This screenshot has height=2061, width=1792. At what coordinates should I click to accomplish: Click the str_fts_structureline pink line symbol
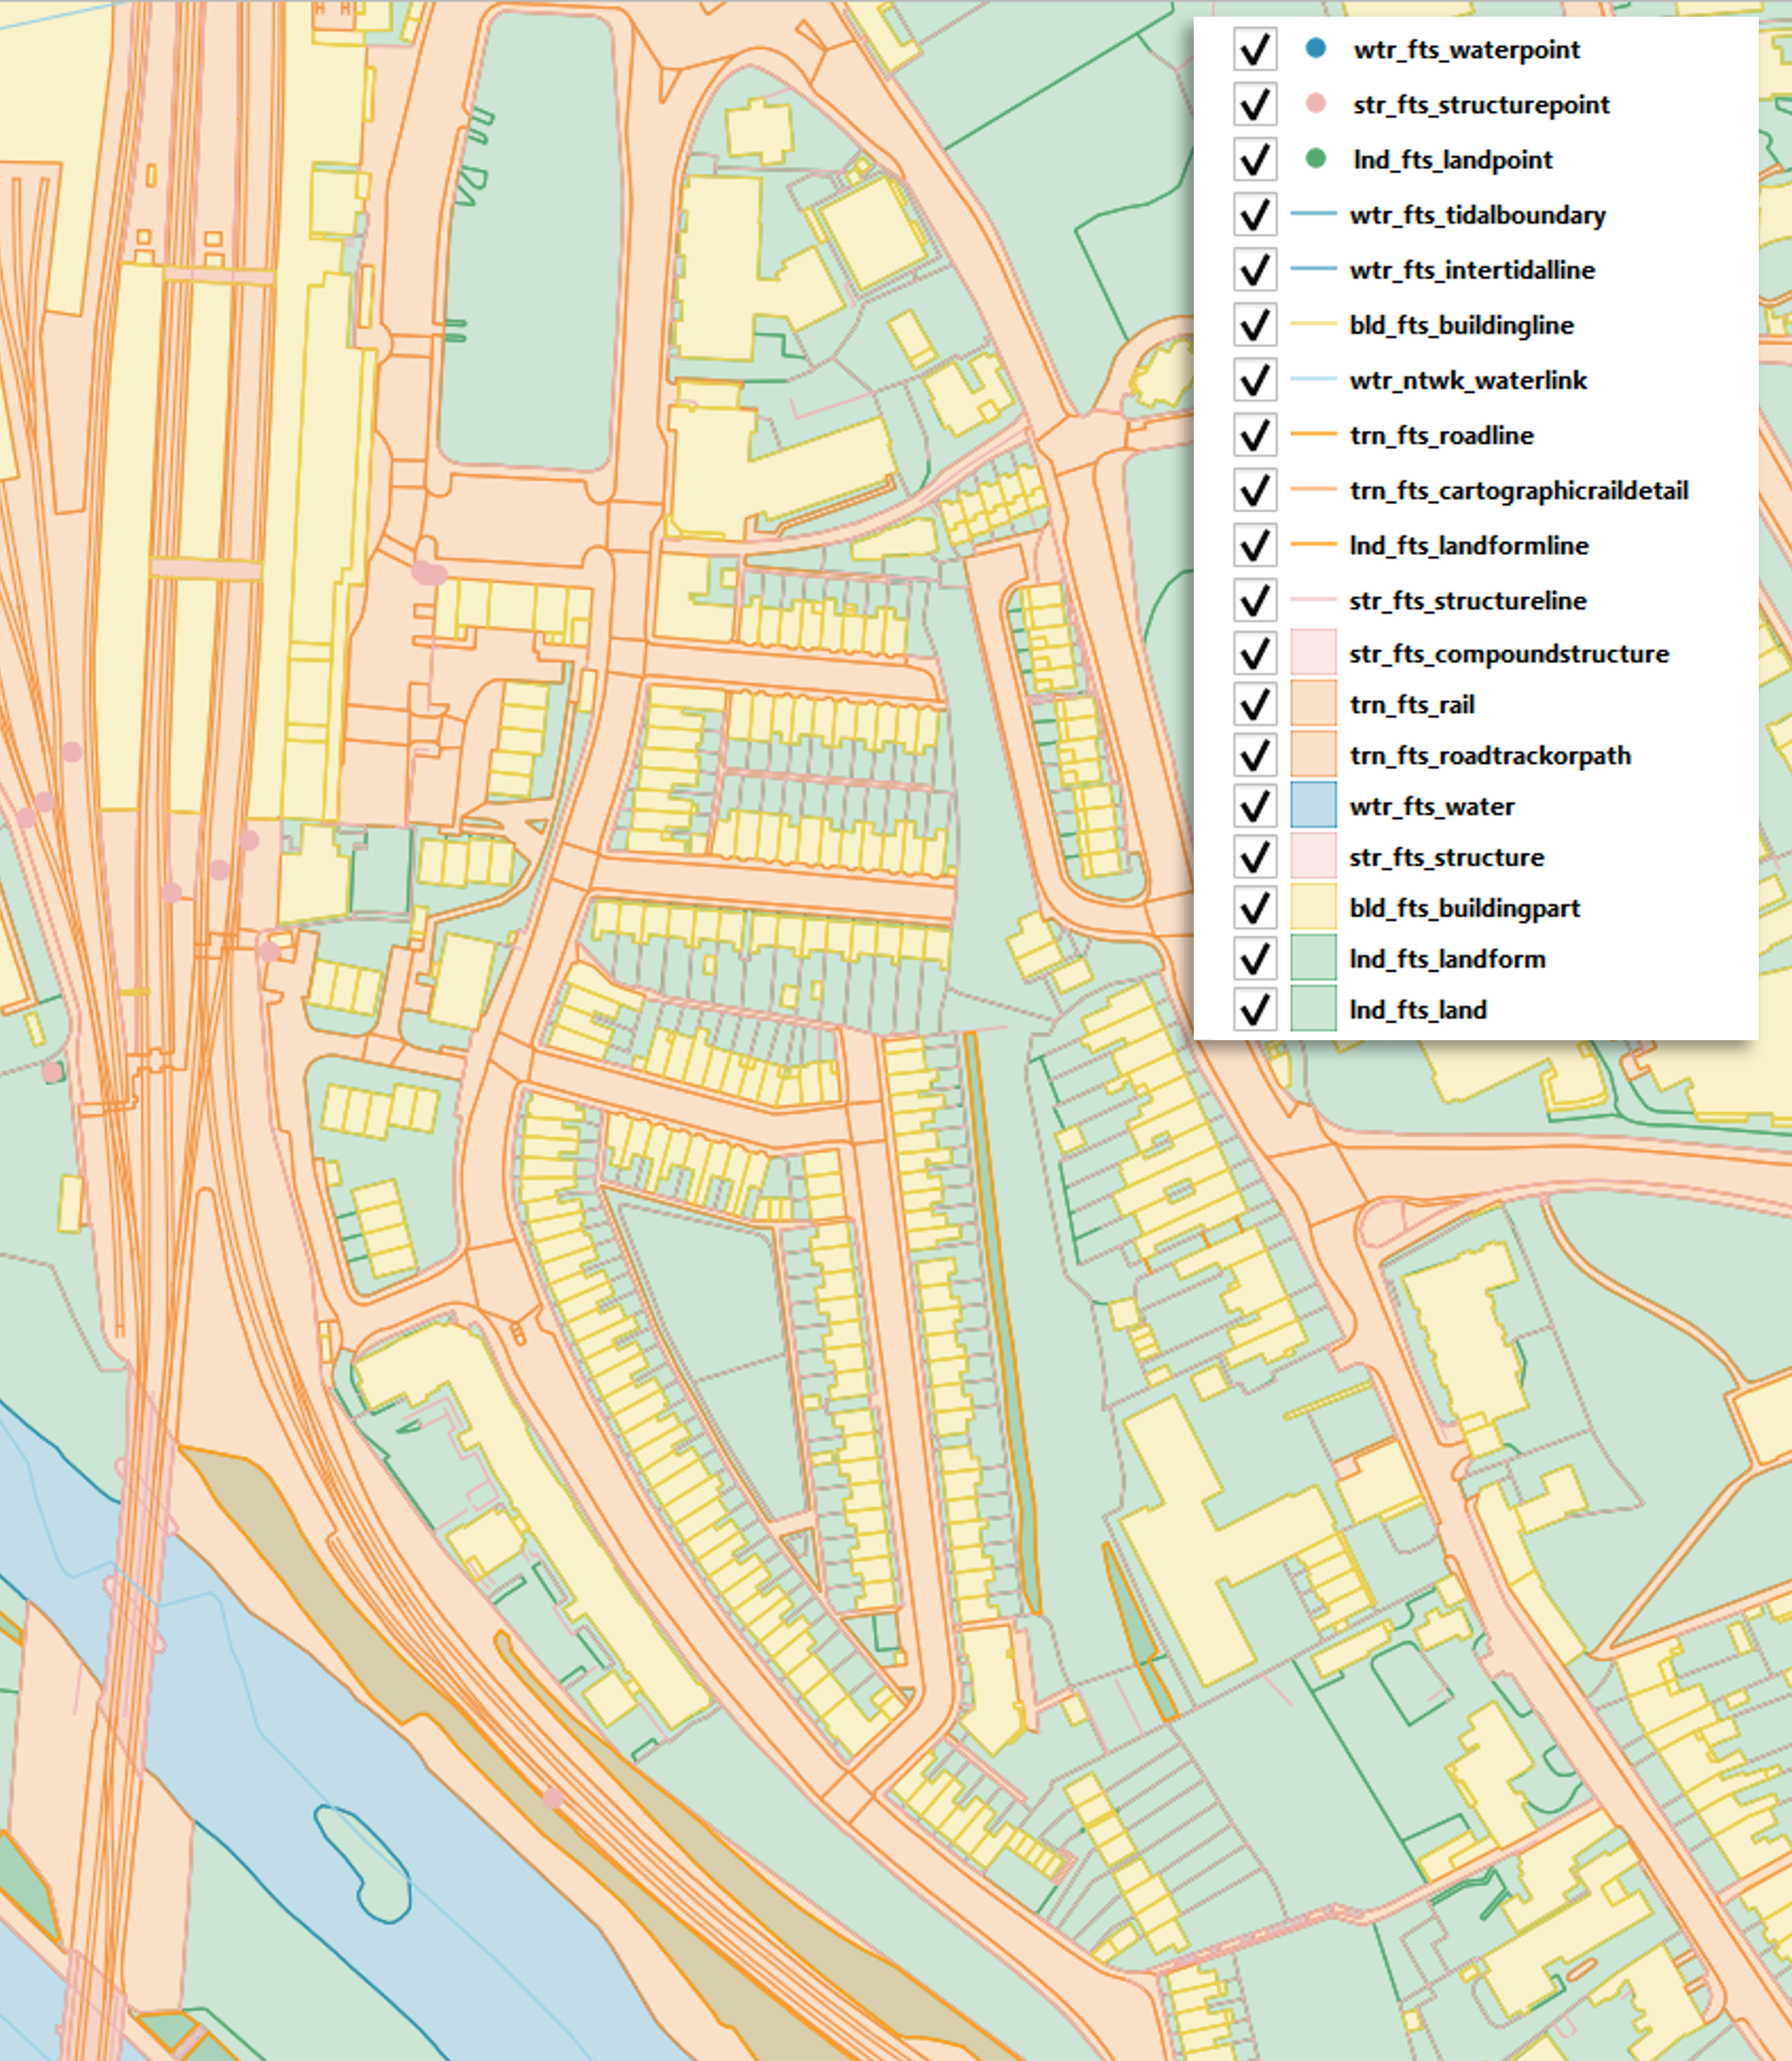point(1313,600)
